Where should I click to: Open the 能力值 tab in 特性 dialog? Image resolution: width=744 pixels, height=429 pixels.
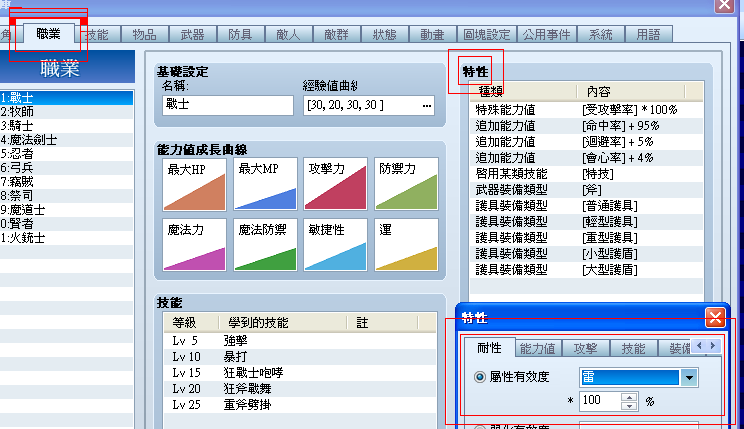pos(538,349)
